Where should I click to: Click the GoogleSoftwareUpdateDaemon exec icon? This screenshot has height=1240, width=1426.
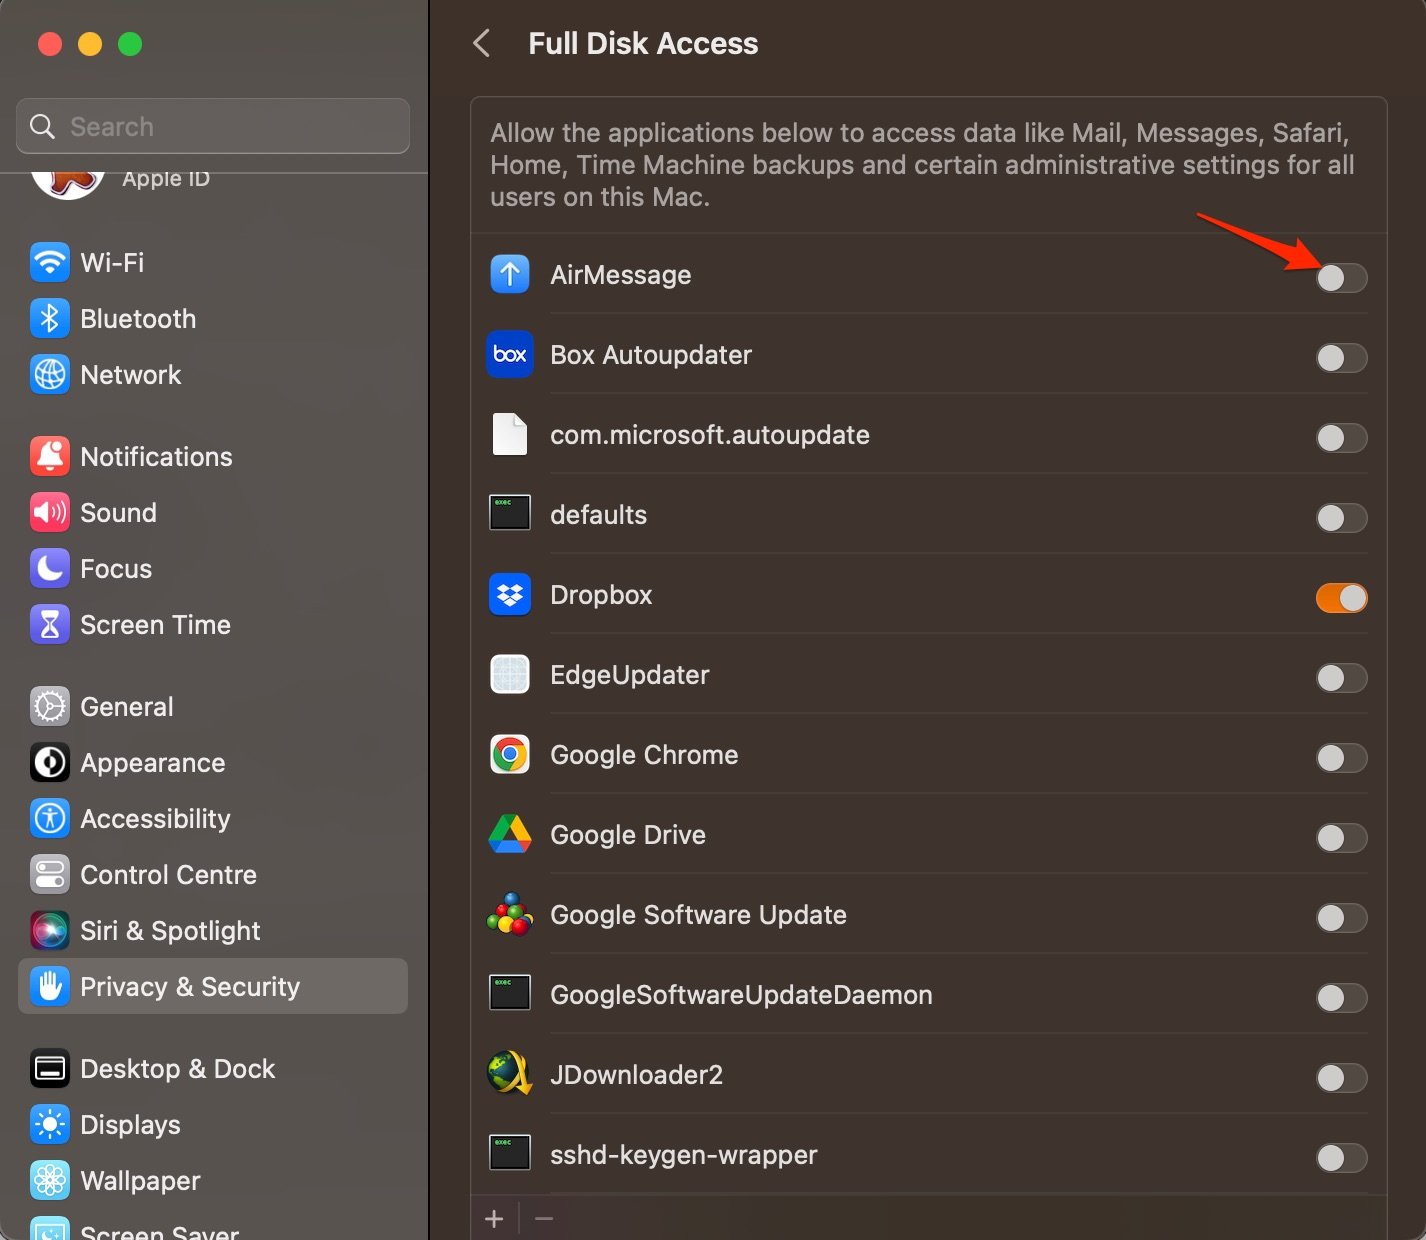[x=510, y=993]
